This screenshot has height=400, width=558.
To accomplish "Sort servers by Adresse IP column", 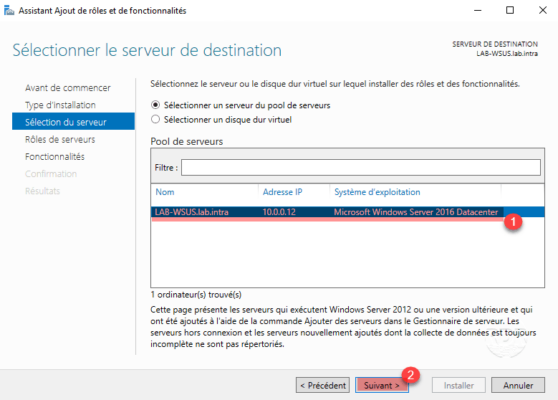I will coord(282,192).
